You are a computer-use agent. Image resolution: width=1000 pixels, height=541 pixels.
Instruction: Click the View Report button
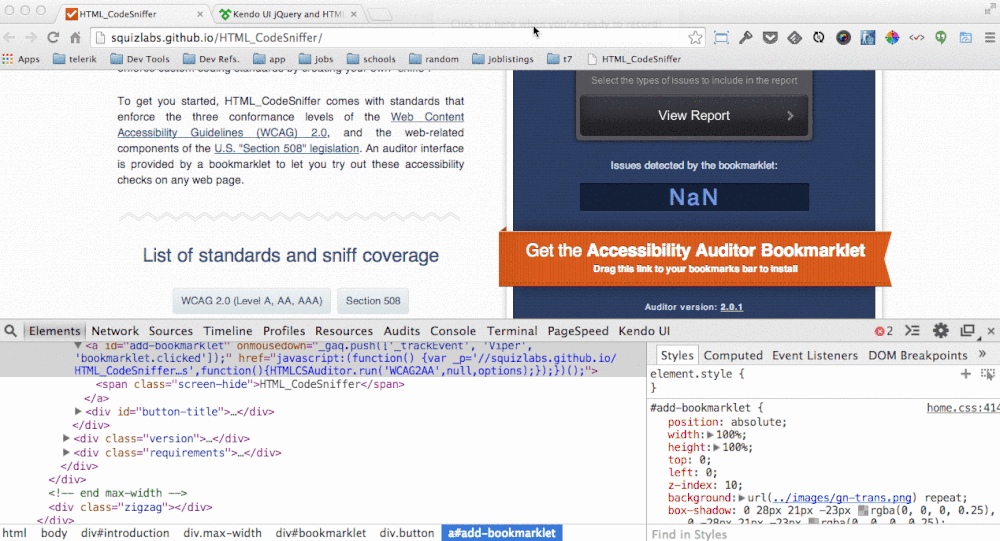694,115
